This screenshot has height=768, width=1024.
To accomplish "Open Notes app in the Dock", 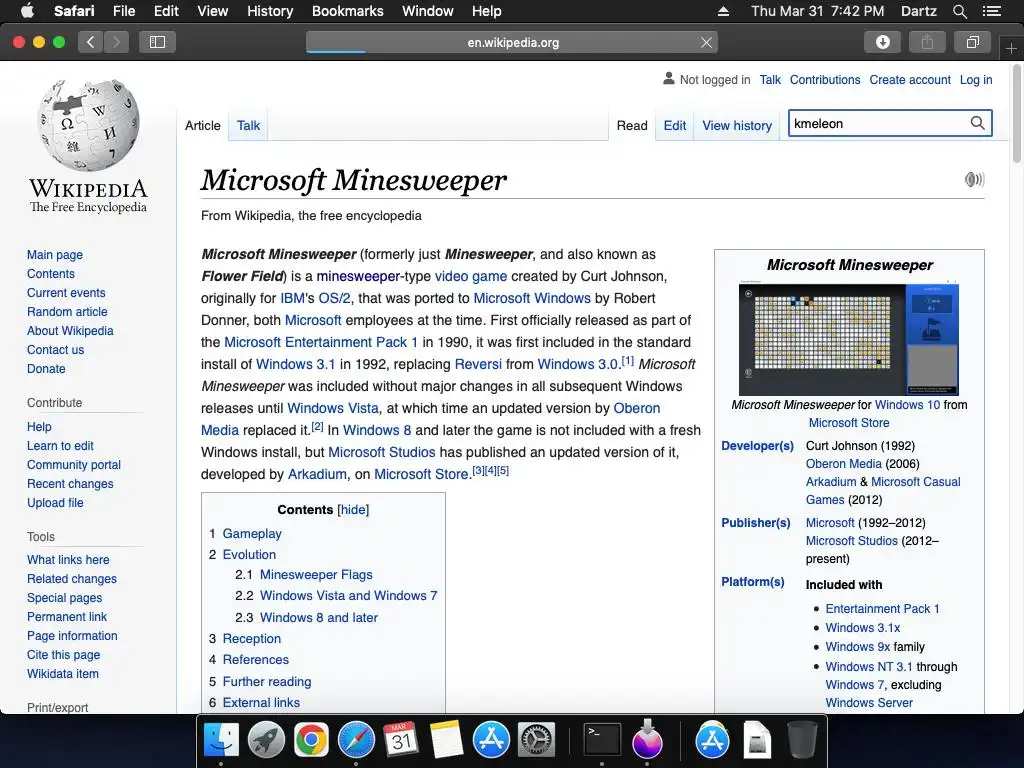I will click(x=446, y=740).
